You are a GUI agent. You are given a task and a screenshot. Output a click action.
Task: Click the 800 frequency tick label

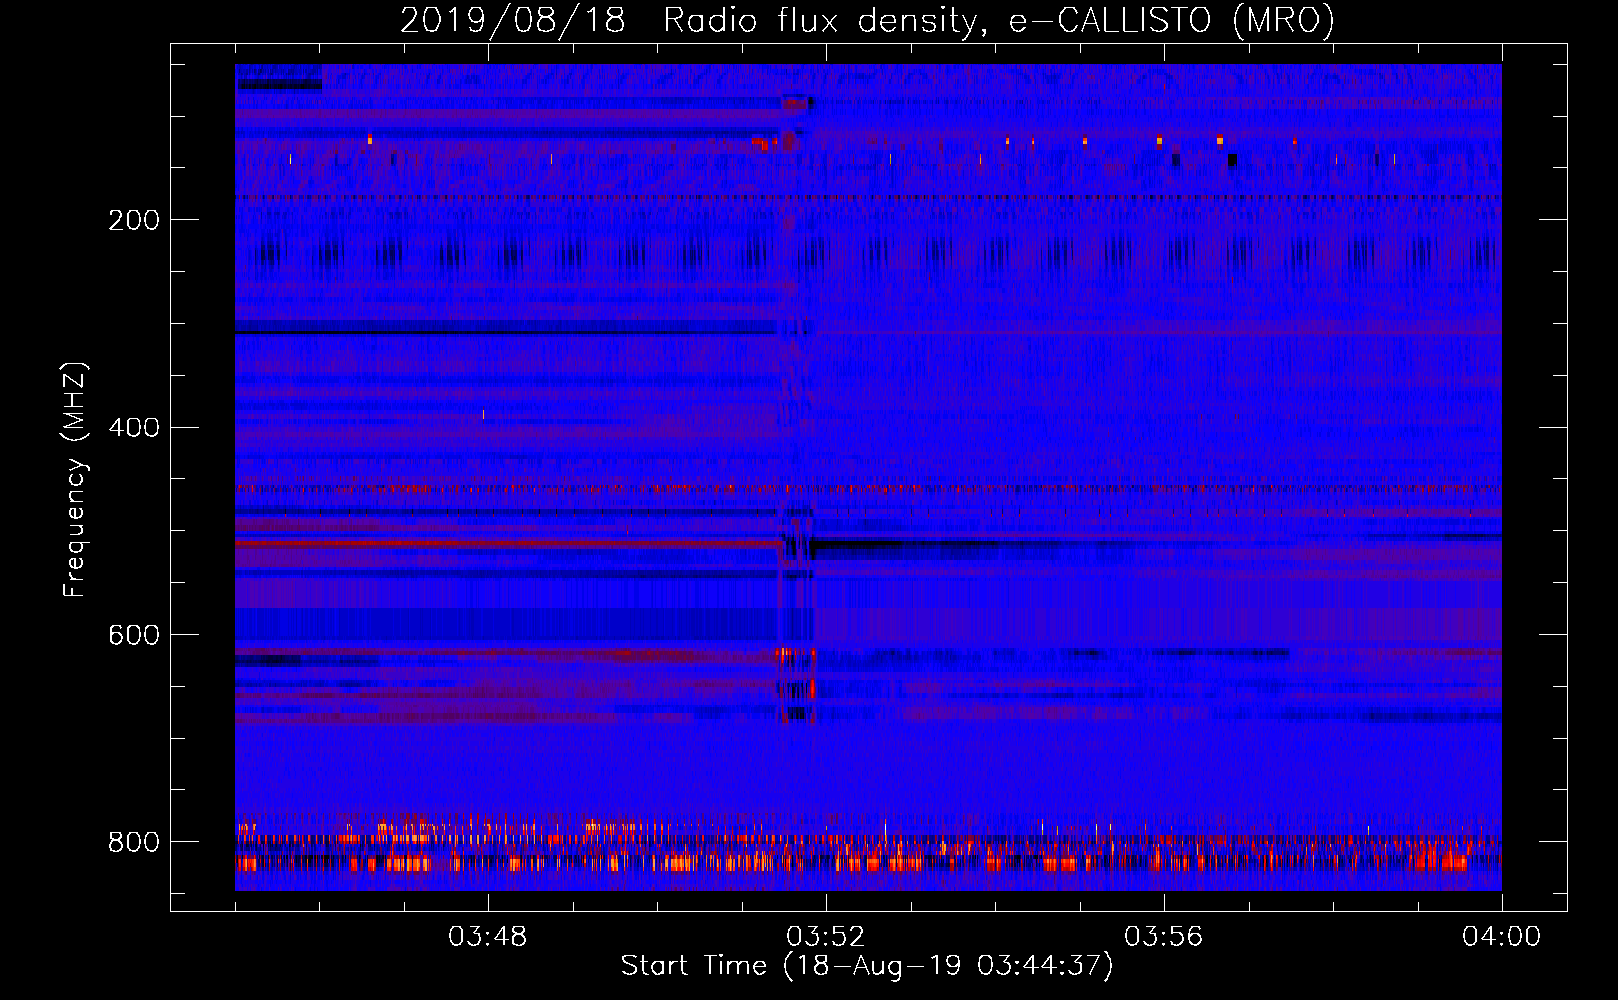tap(134, 842)
